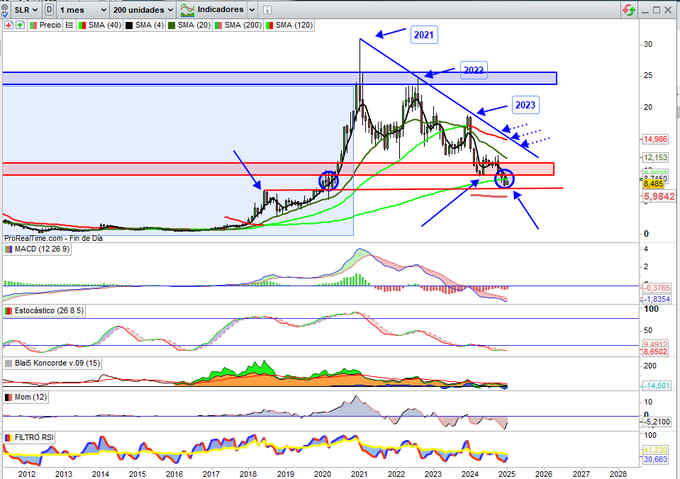680x479 pixels.
Task: Click the SMA (120) swatch icon
Action: pyautogui.click(x=269, y=26)
